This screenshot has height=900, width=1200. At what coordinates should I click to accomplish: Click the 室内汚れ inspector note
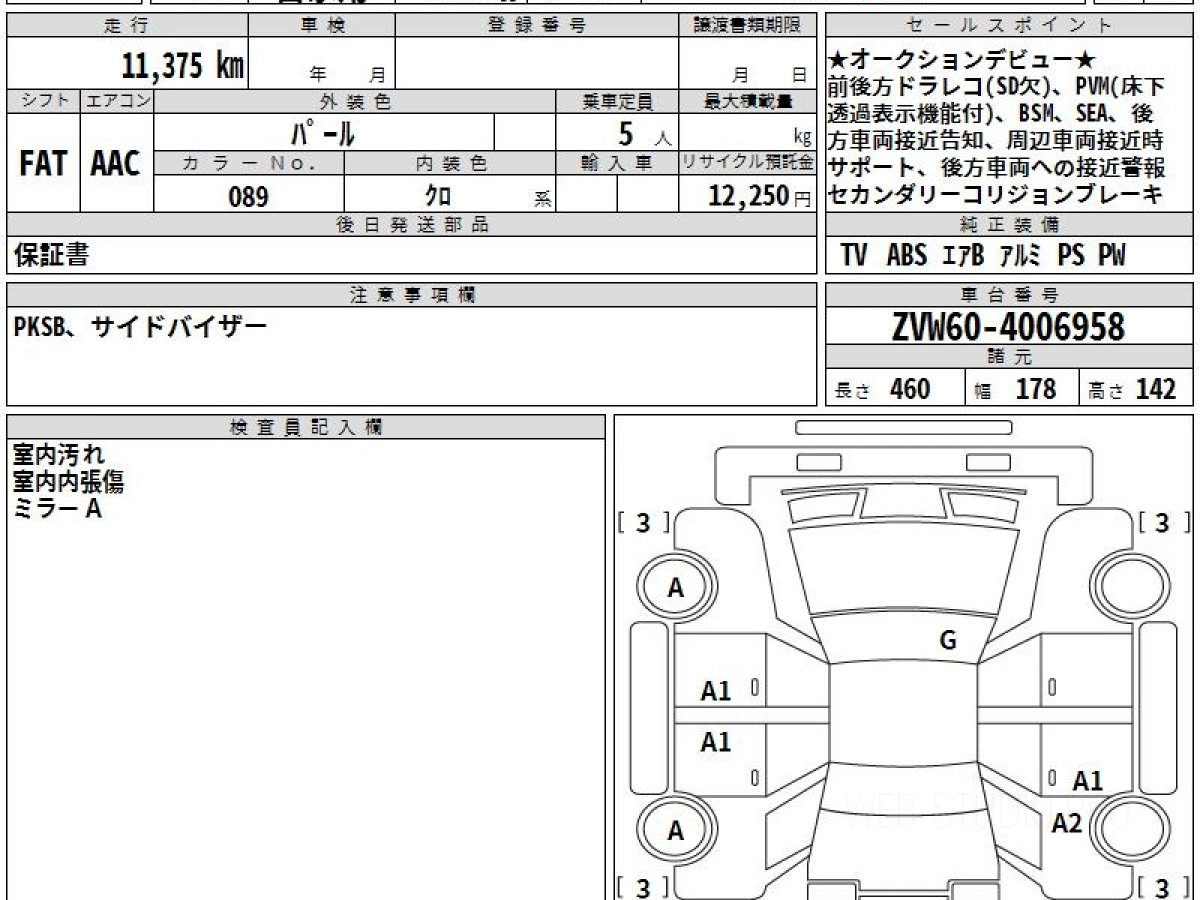point(58,455)
